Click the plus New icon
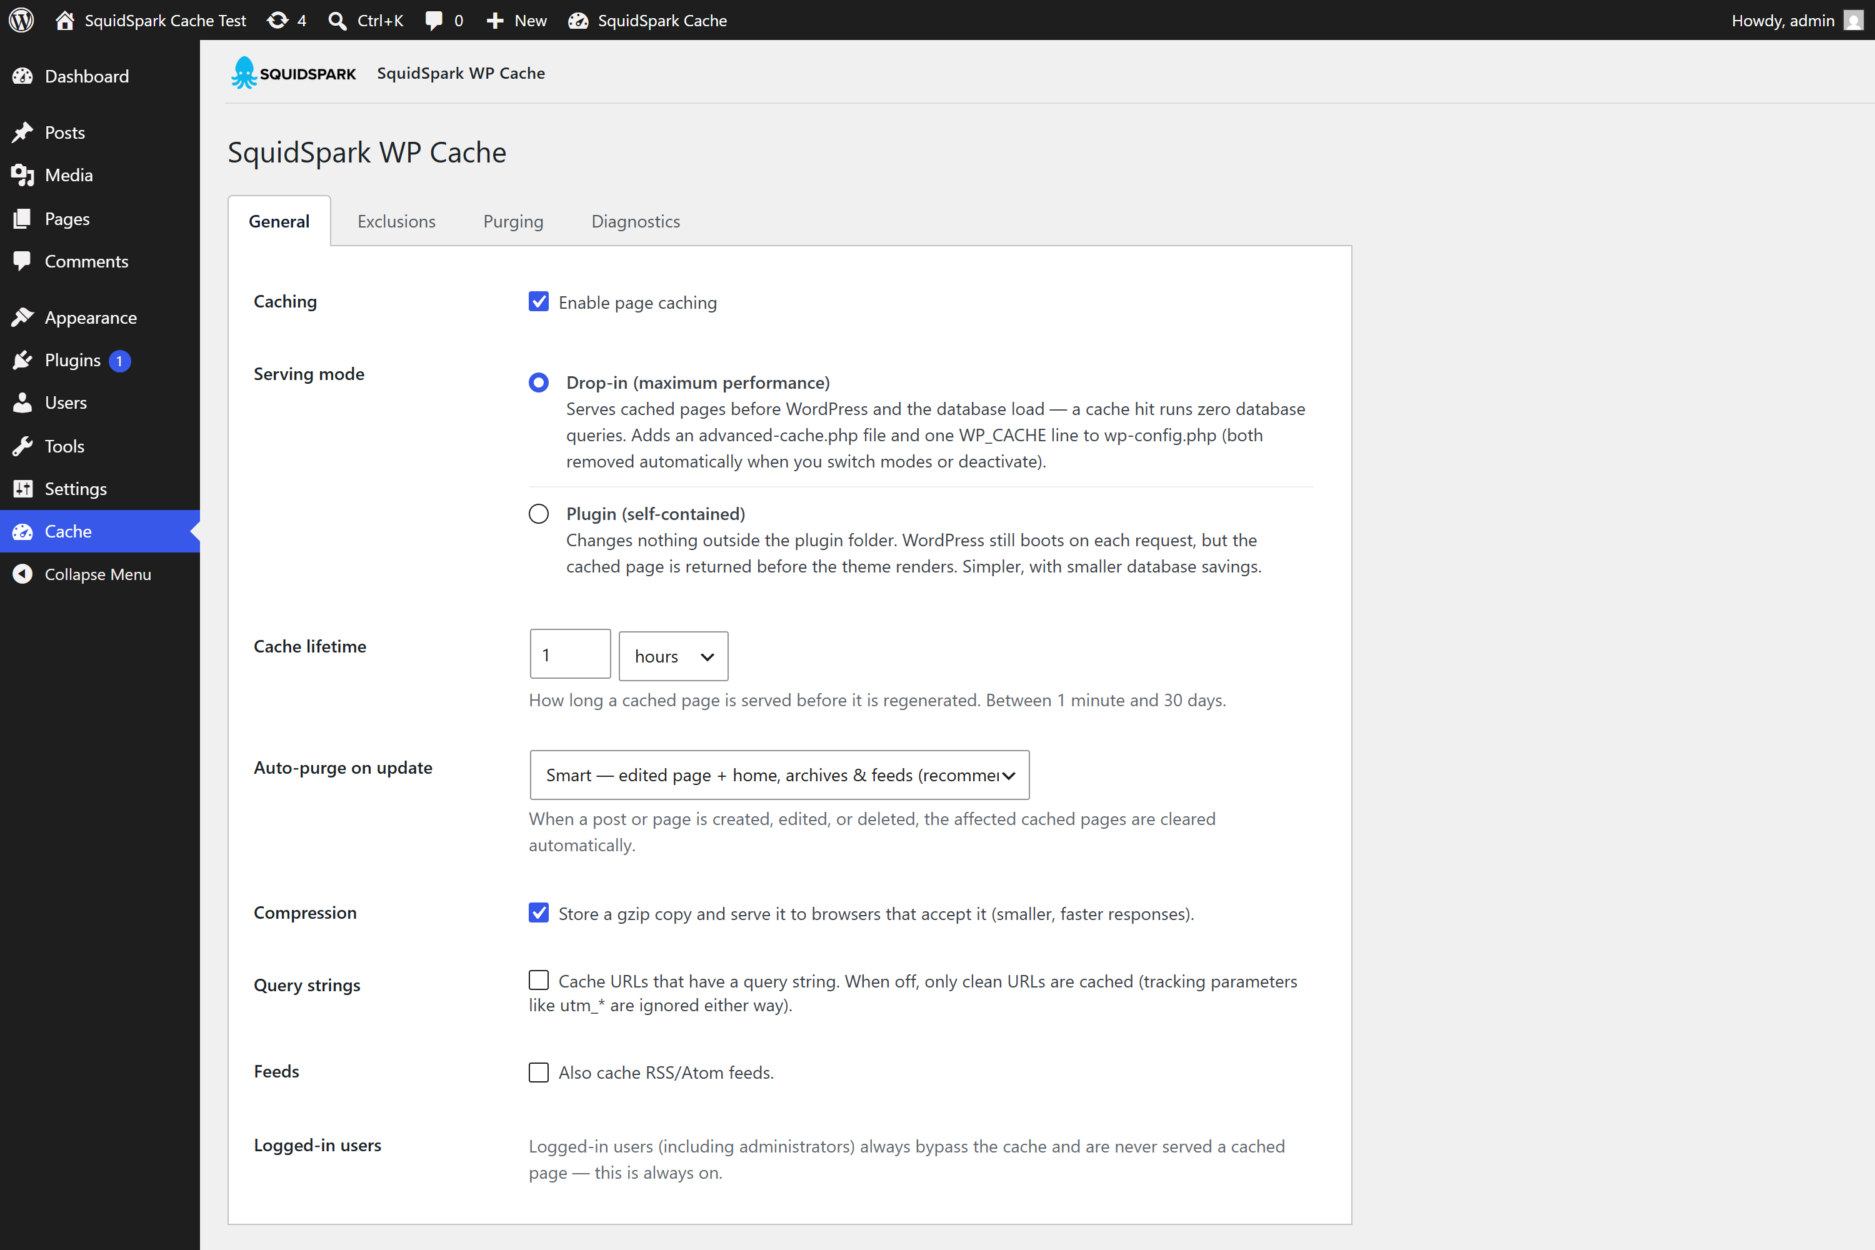 point(495,20)
